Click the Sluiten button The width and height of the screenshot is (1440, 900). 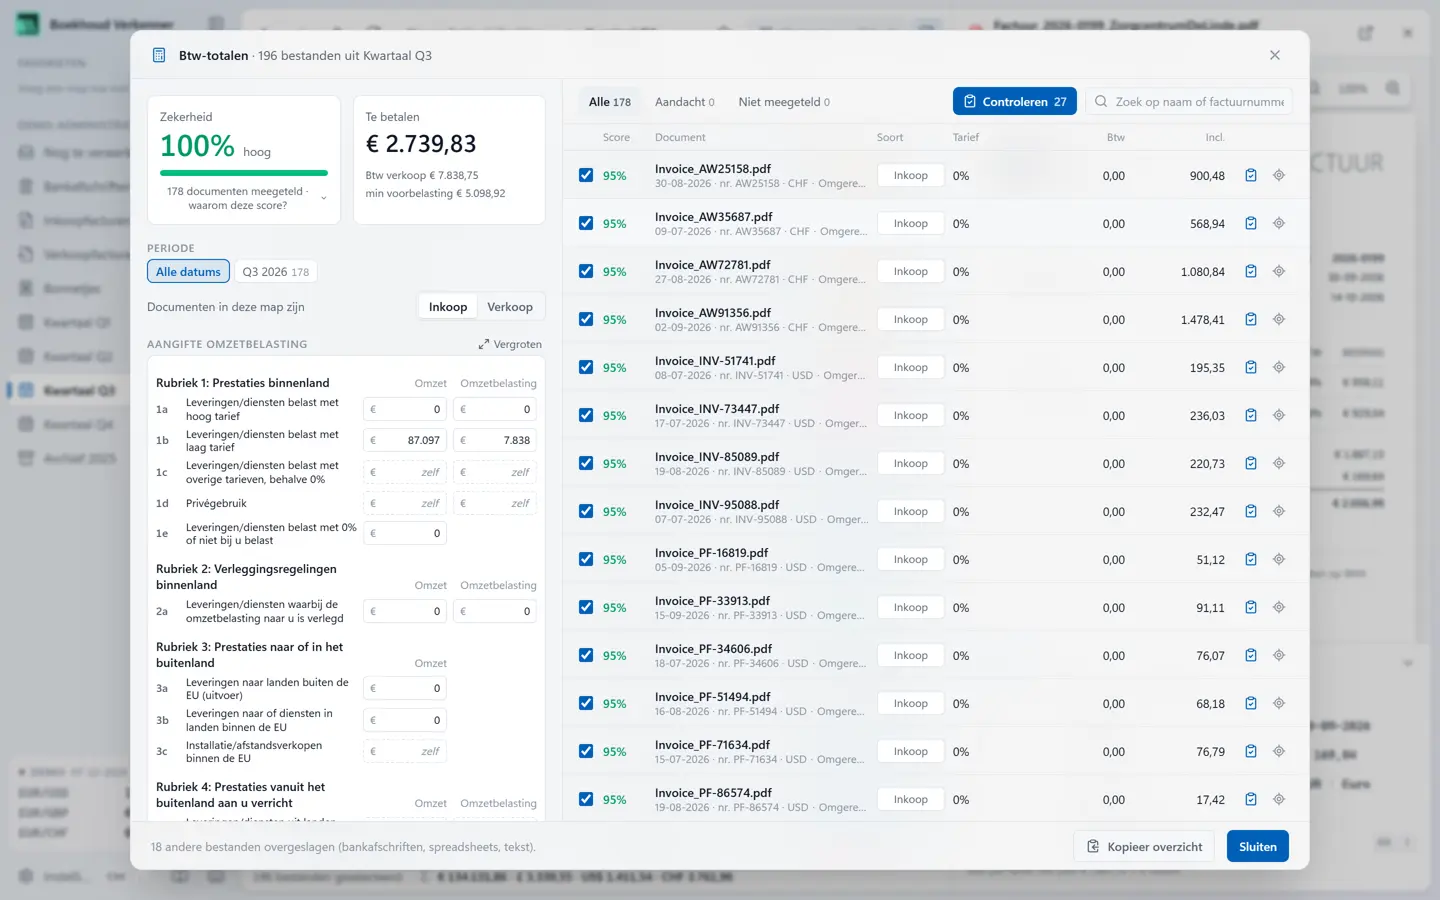(1257, 846)
